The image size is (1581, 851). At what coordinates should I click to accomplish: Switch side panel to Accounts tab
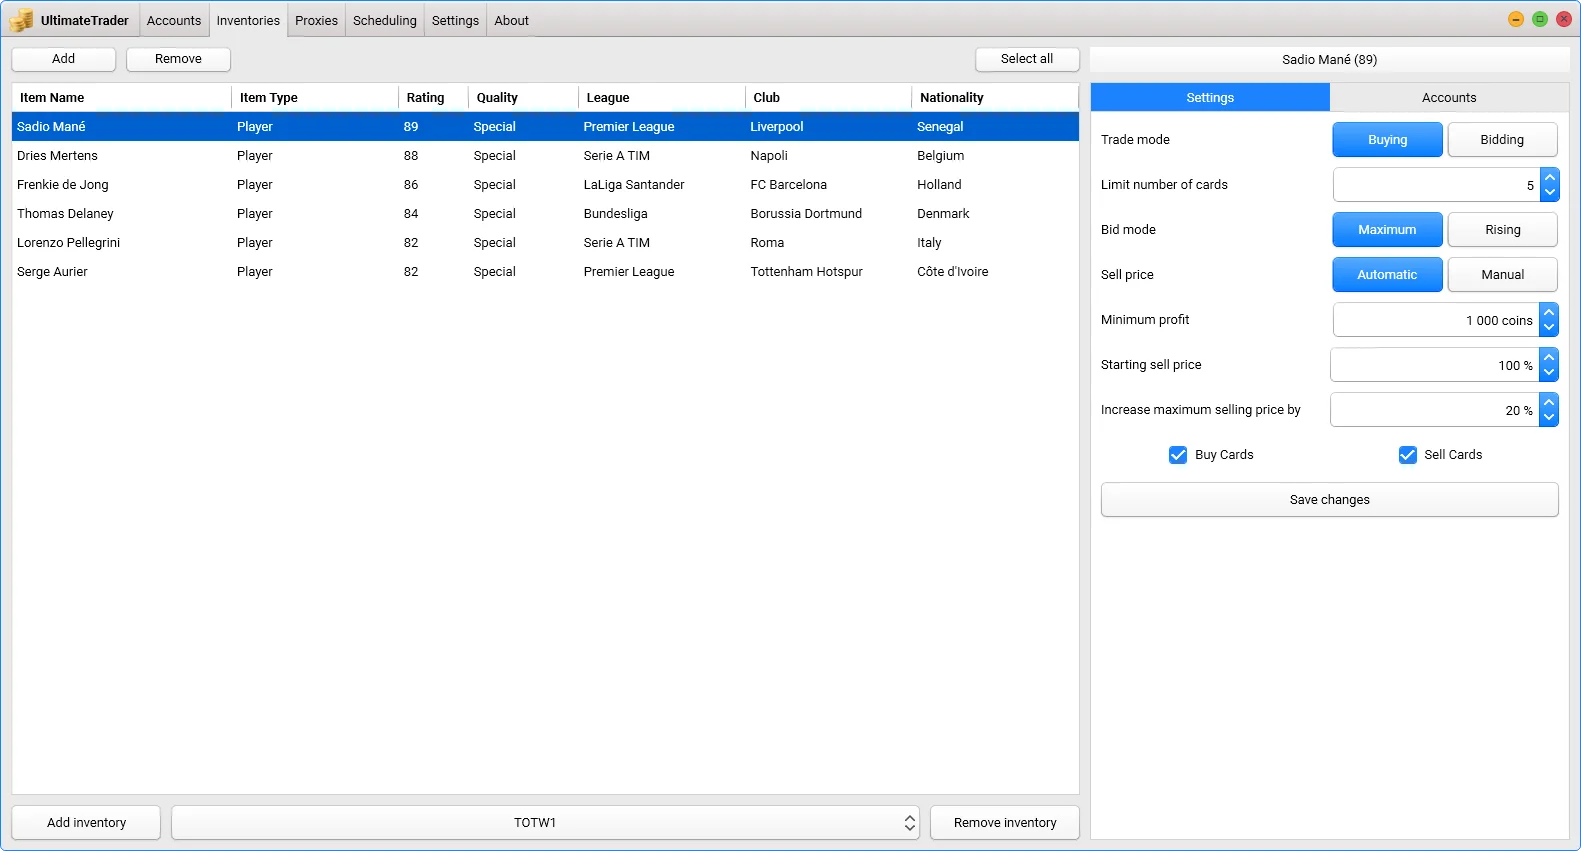(x=1449, y=97)
